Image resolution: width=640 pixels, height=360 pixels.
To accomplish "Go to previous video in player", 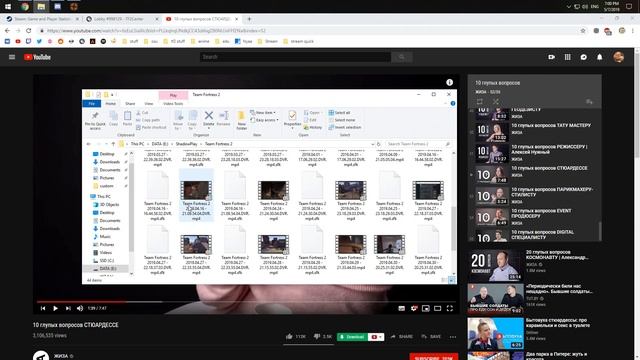I will pyautogui.click(x=43, y=308).
